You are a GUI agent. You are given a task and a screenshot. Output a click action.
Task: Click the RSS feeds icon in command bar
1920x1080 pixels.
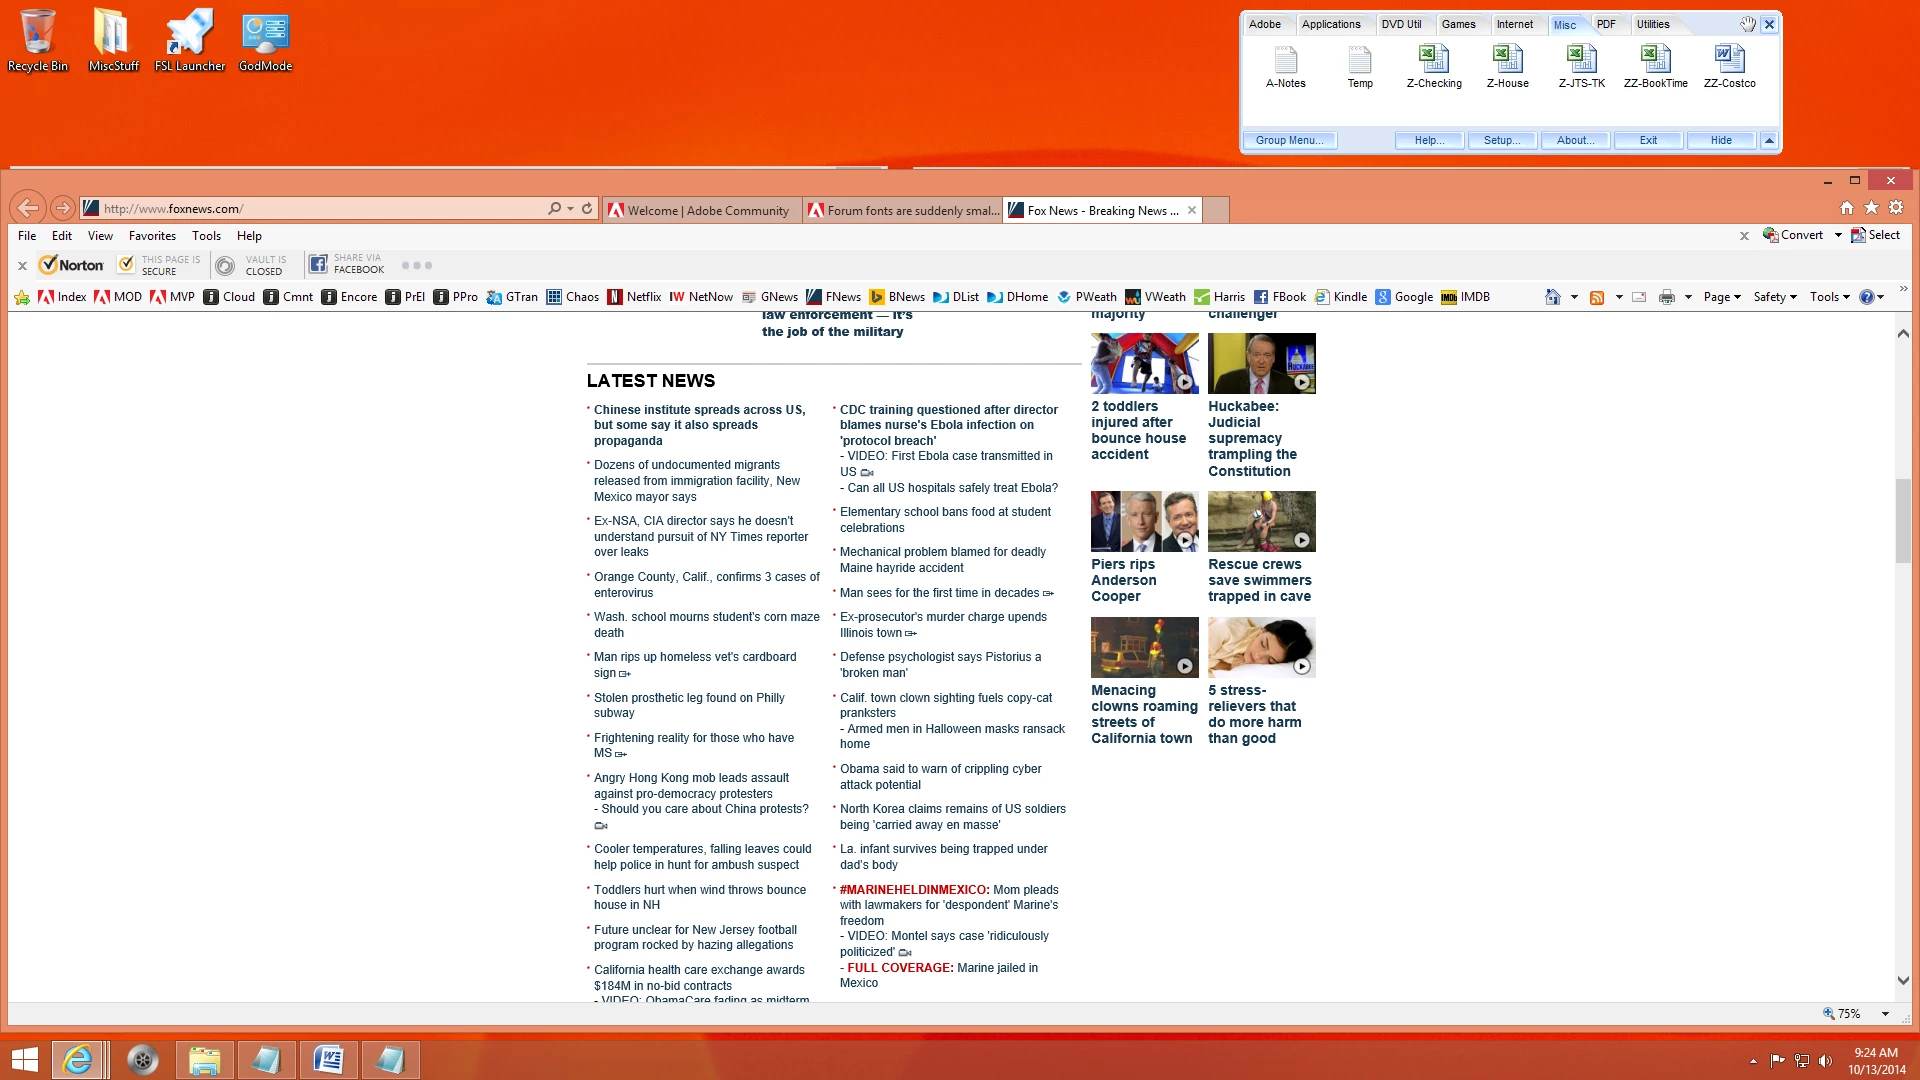[x=1597, y=297]
